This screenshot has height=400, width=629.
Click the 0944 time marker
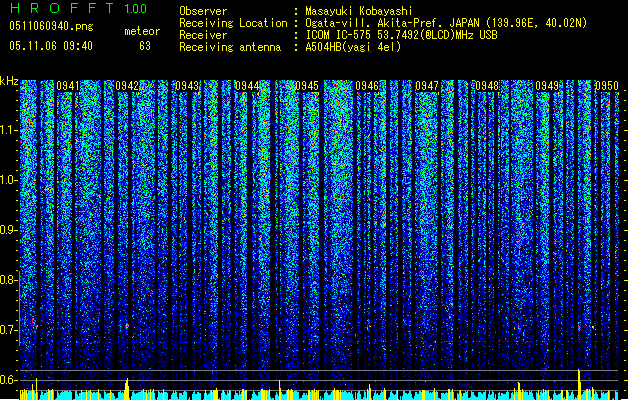coord(247,86)
